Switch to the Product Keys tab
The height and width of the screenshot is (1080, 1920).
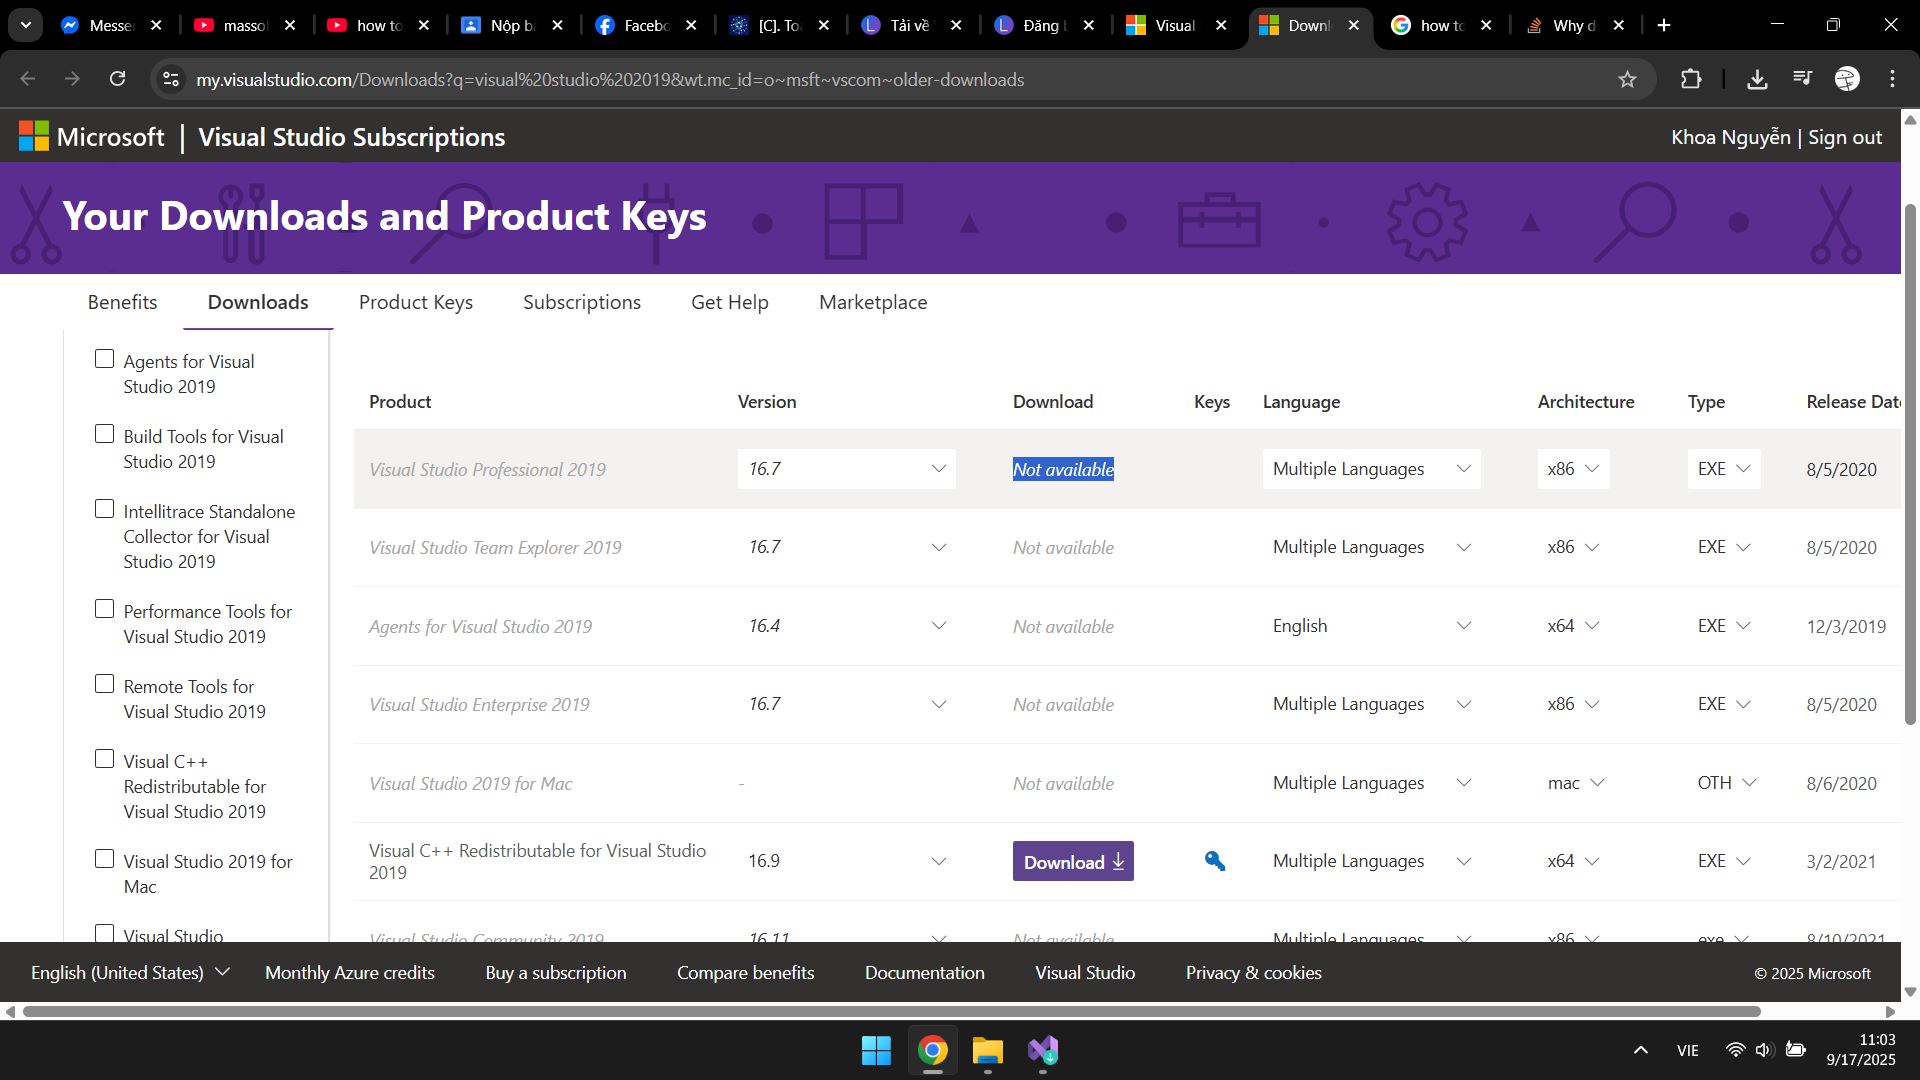[416, 302]
